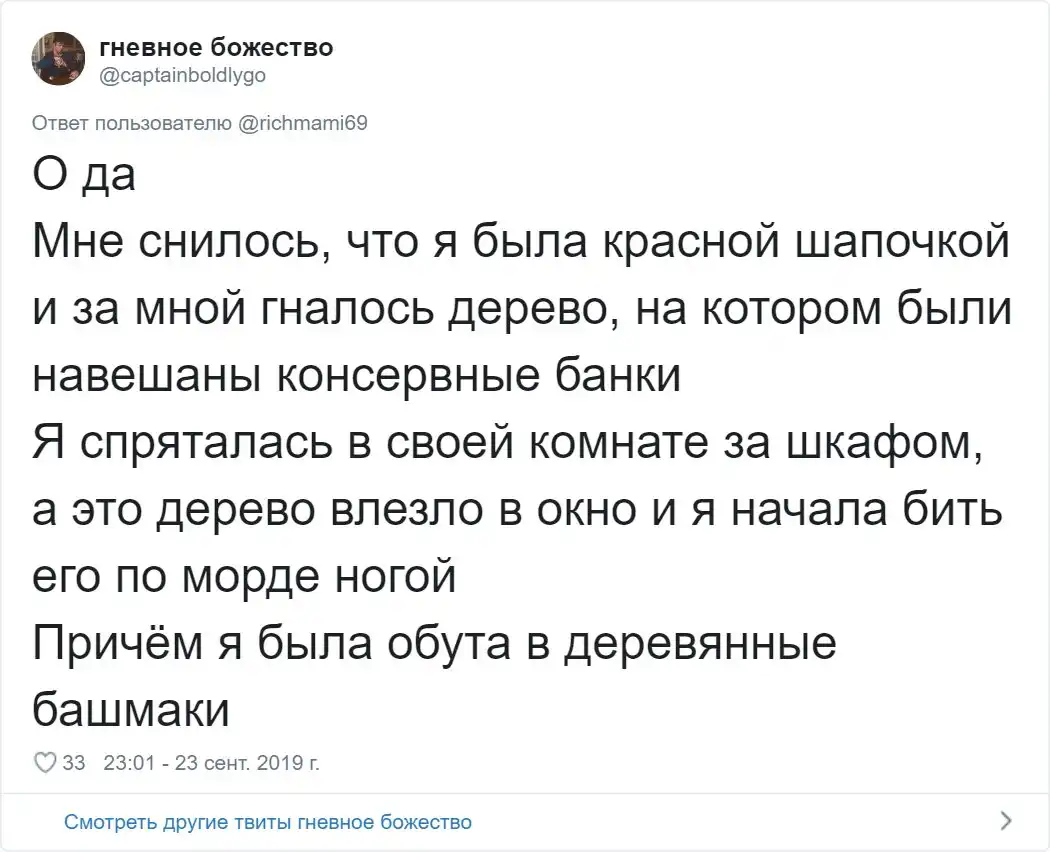
Task: Open the 23:01 - 23 сент. 2019 timestamp
Action: coord(211,764)
